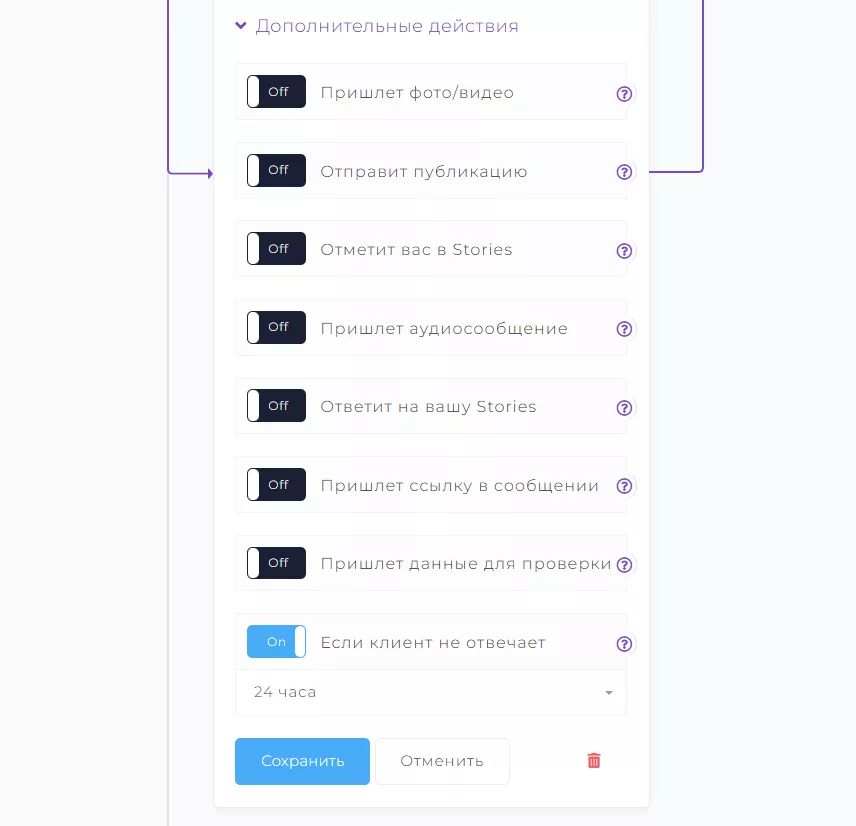Click the dropdown arrow next to 24 часа
This screenshot has height=826, width=856.
point(609,693)
